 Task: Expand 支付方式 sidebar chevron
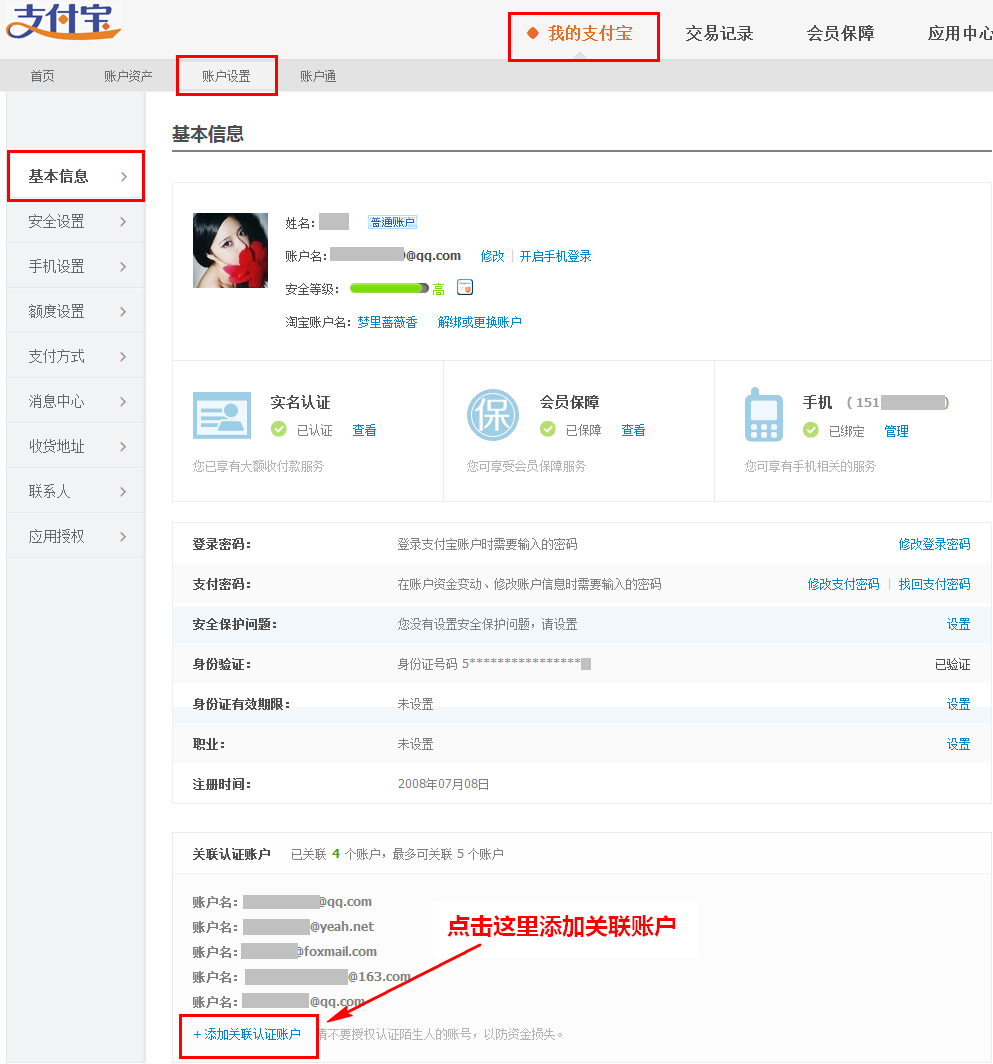coord(123,356)
